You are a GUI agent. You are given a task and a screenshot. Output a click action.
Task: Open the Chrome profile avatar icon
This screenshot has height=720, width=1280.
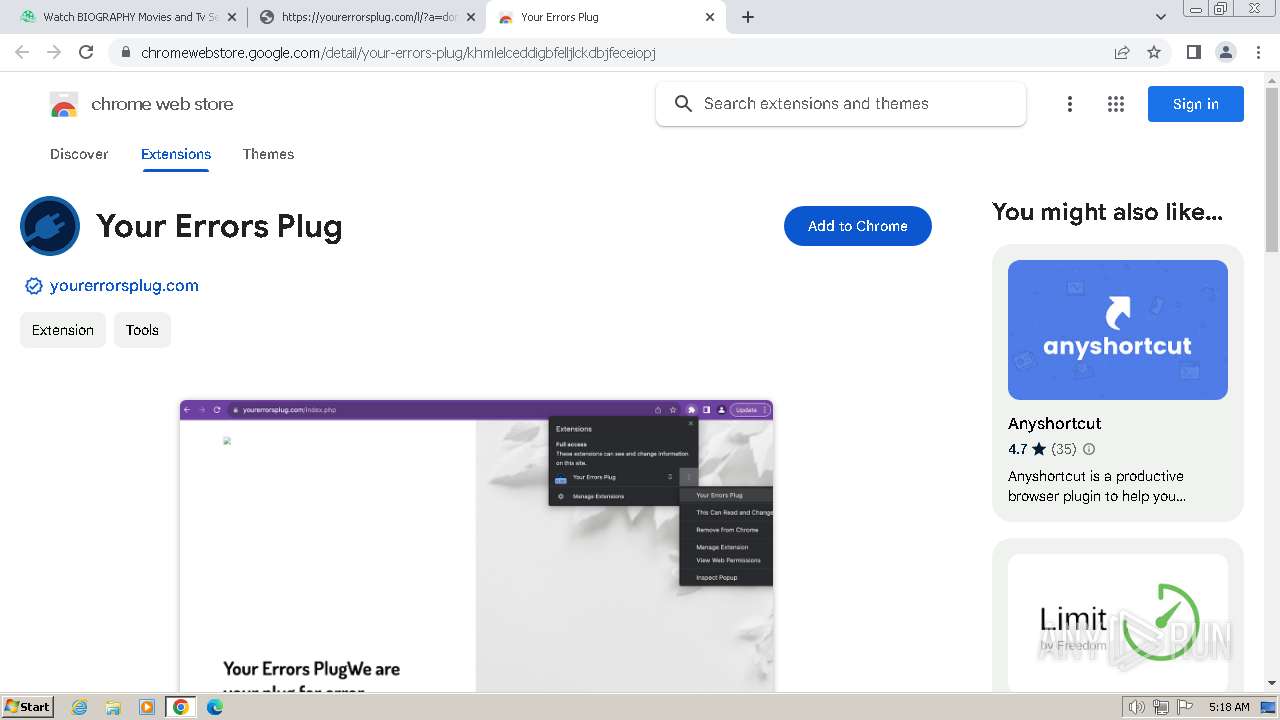[1225, 52]
